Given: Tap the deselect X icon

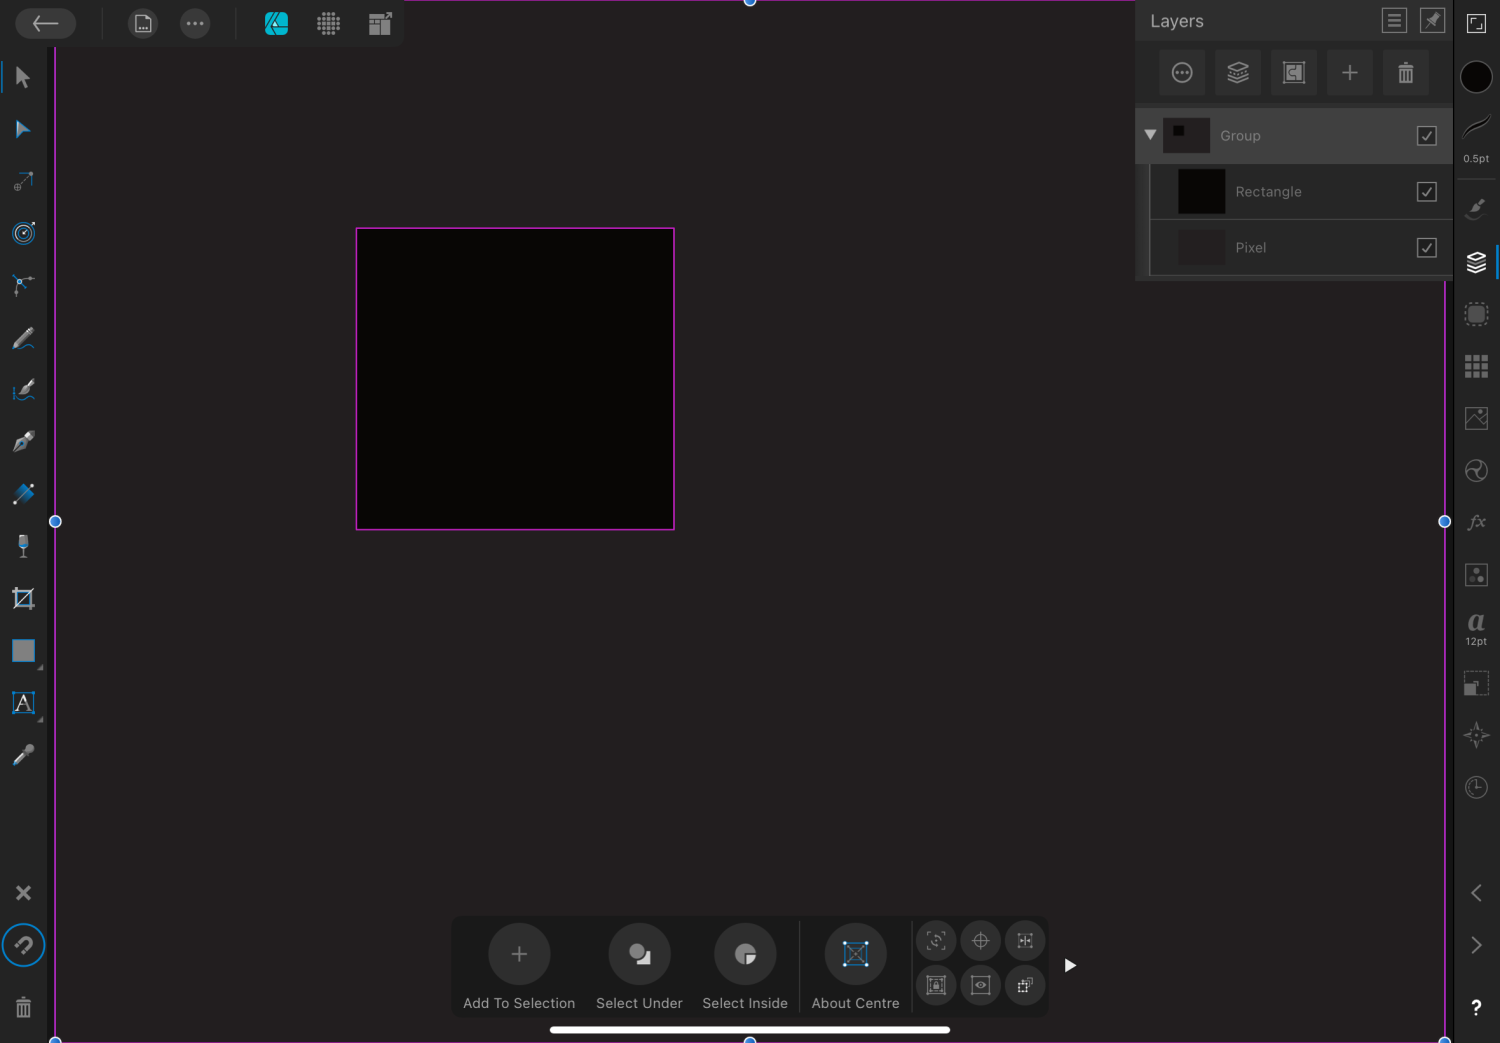Looking at the screenshot, I should click(x=23, y=893).
